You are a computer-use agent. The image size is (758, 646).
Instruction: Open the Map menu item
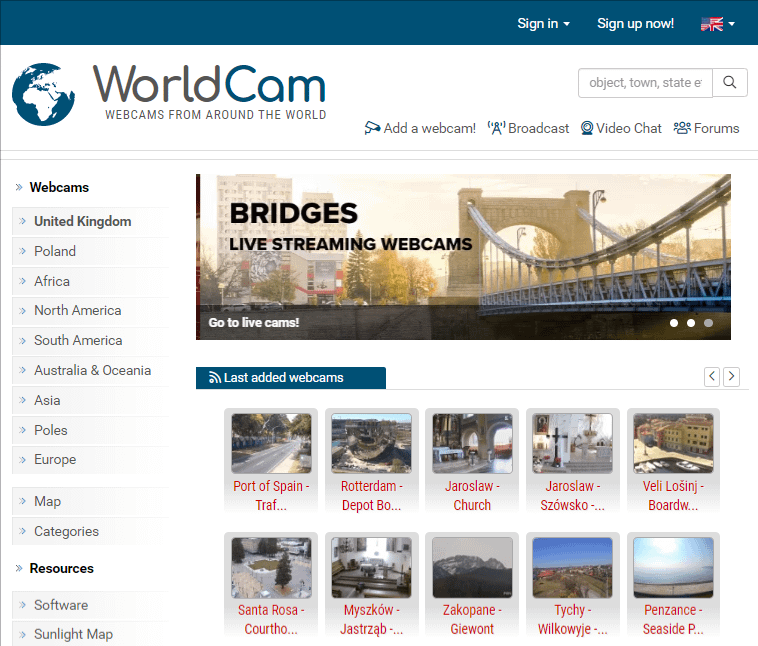pos(47,502)
